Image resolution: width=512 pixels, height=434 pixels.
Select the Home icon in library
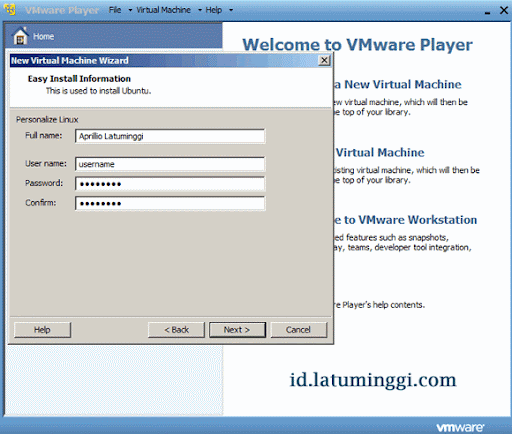point(20,36)
